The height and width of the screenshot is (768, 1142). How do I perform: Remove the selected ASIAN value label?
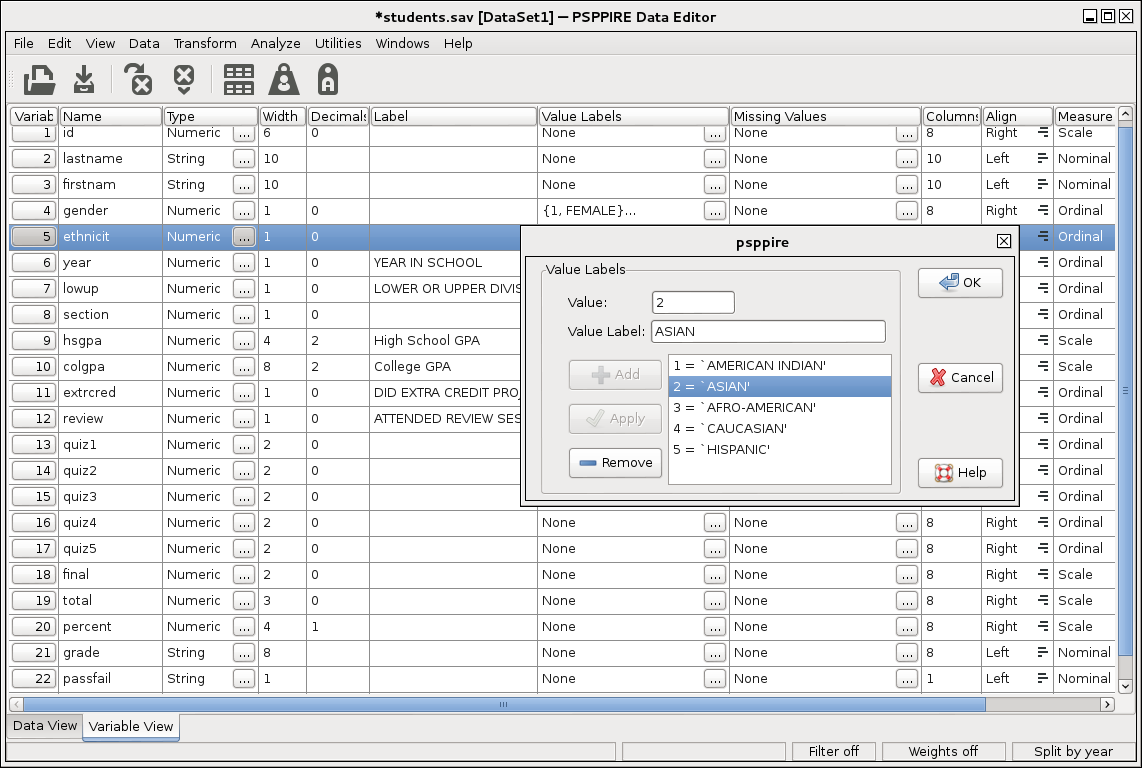pyautogui.click(x=615, y=463)
